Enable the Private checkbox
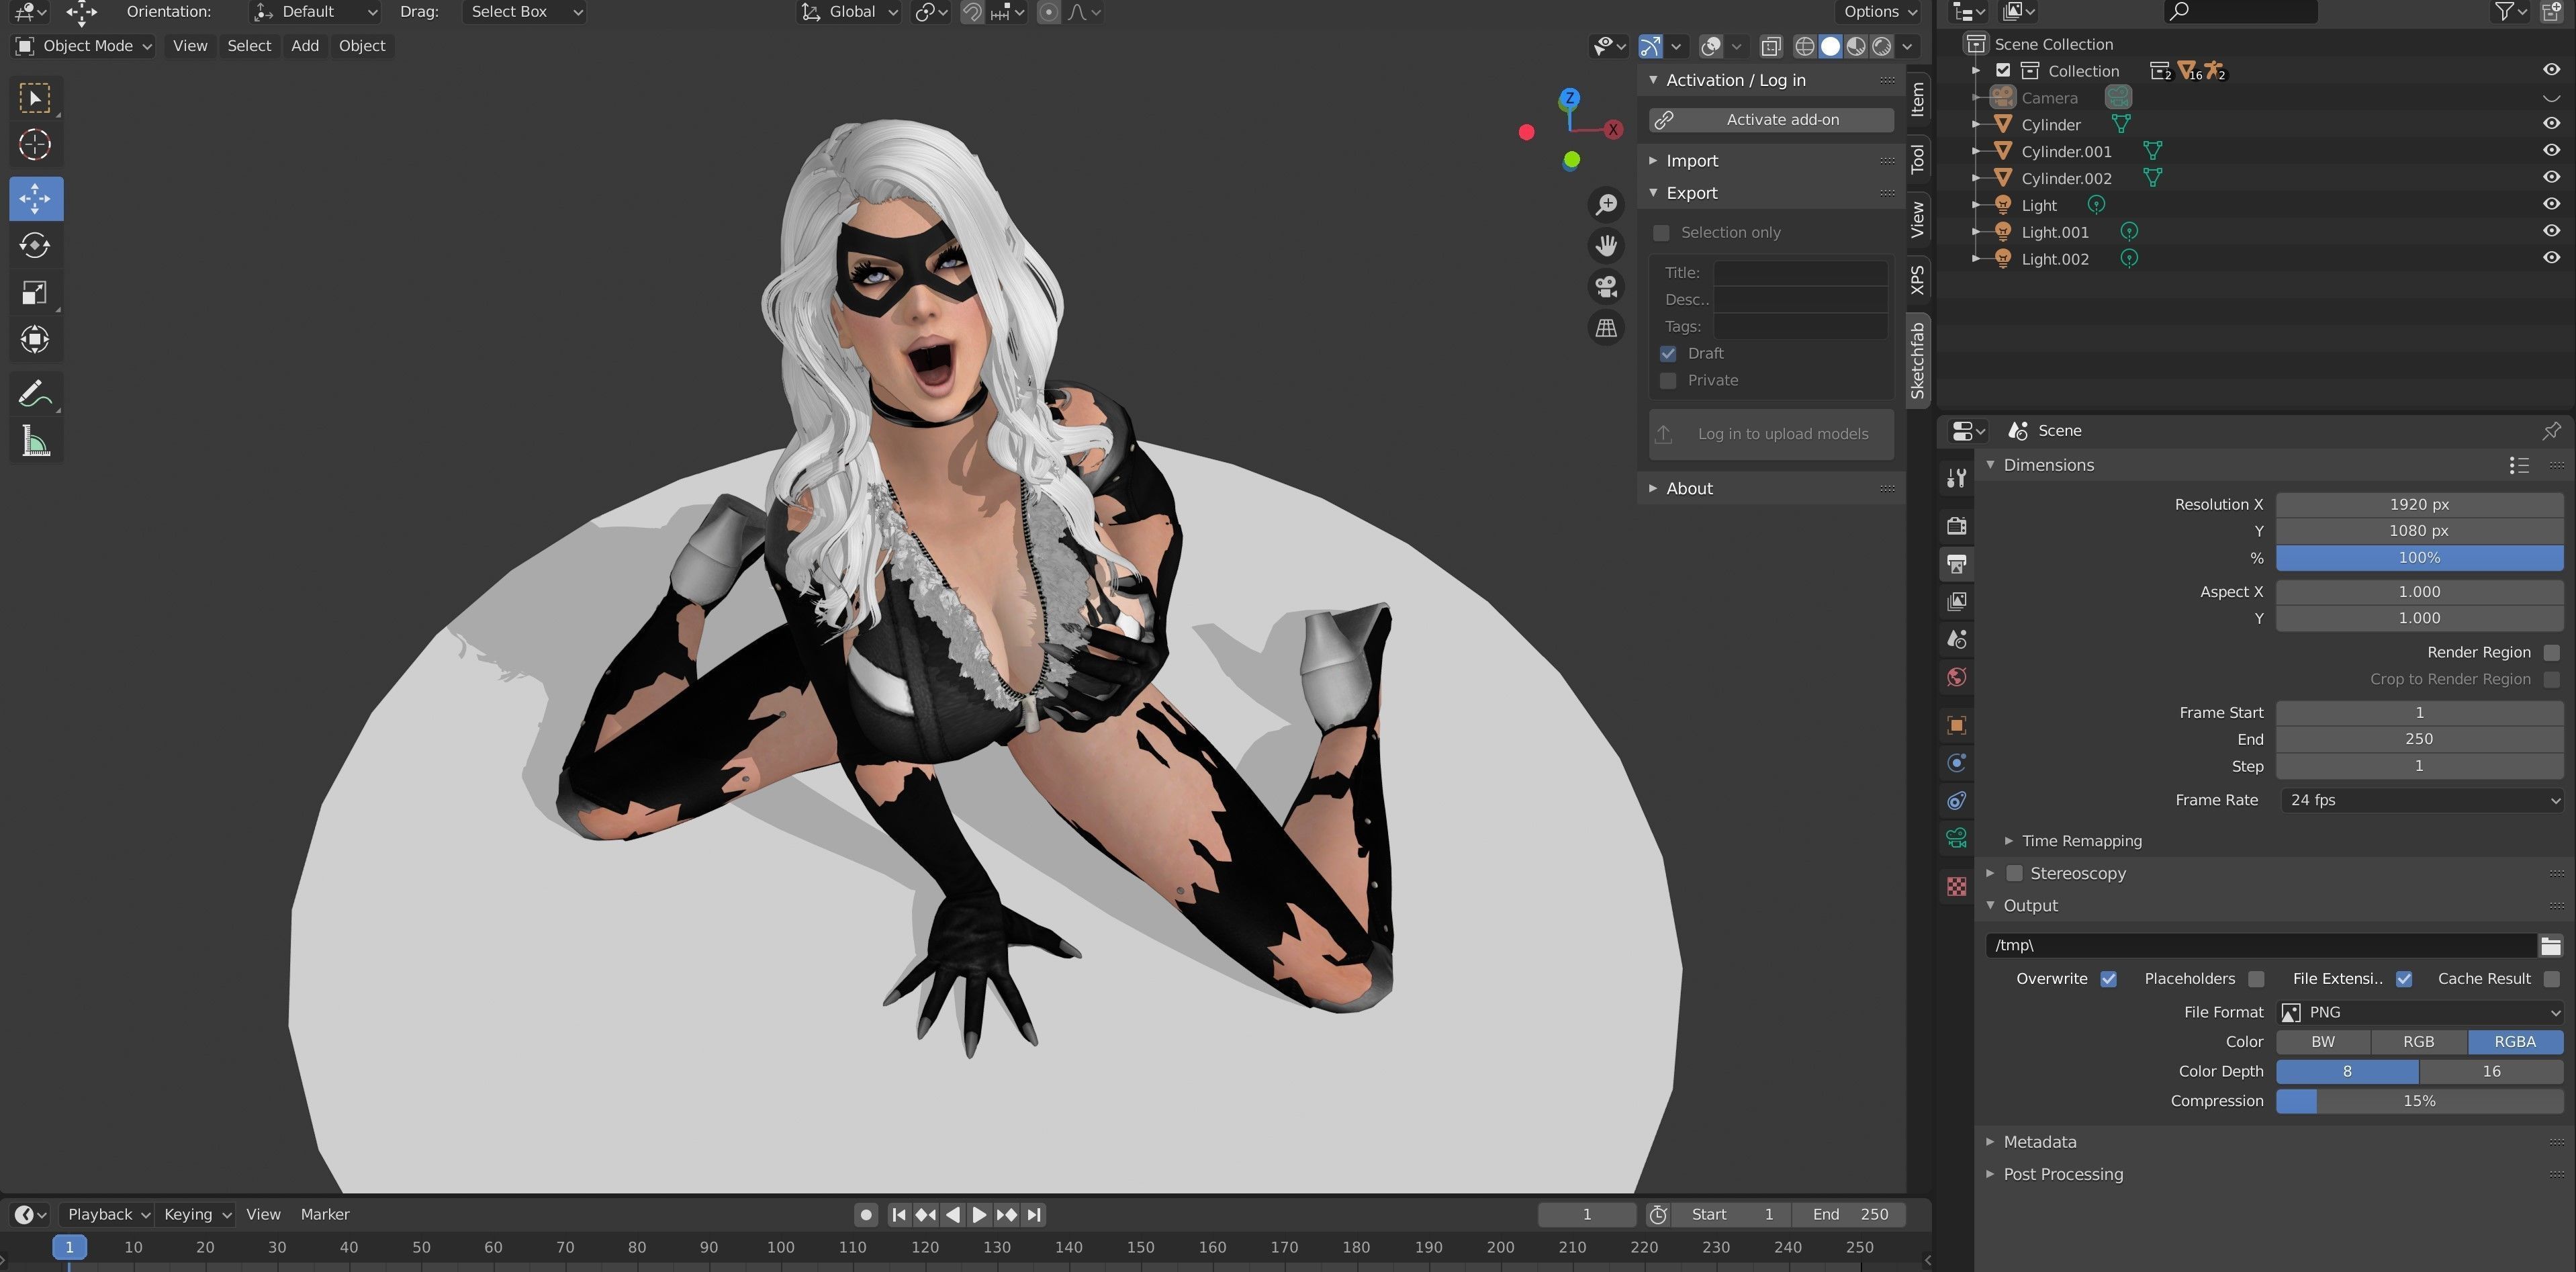Viewport: 2576px width, 1272px height. 1668,381
